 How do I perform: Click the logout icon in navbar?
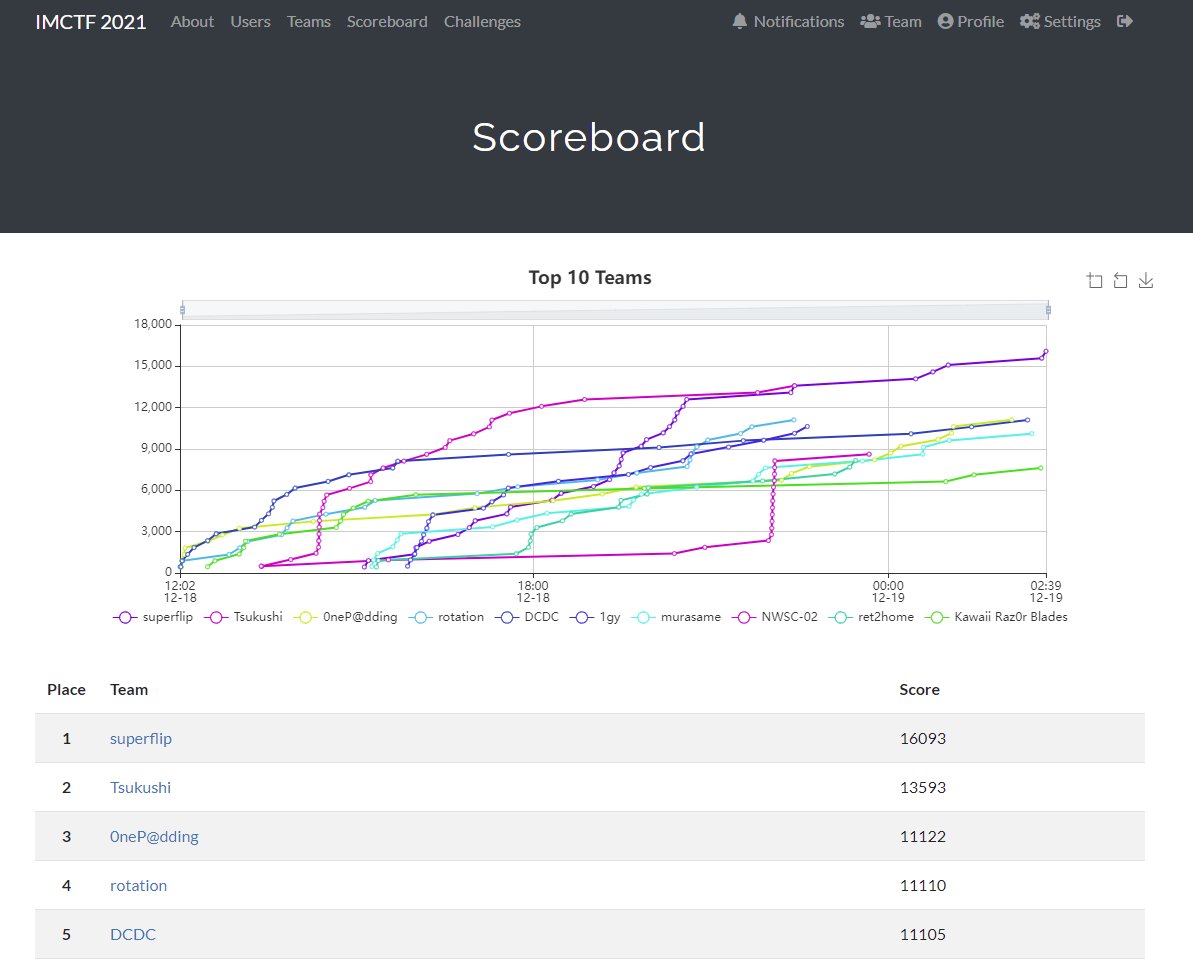click(x=1125, y=21)
